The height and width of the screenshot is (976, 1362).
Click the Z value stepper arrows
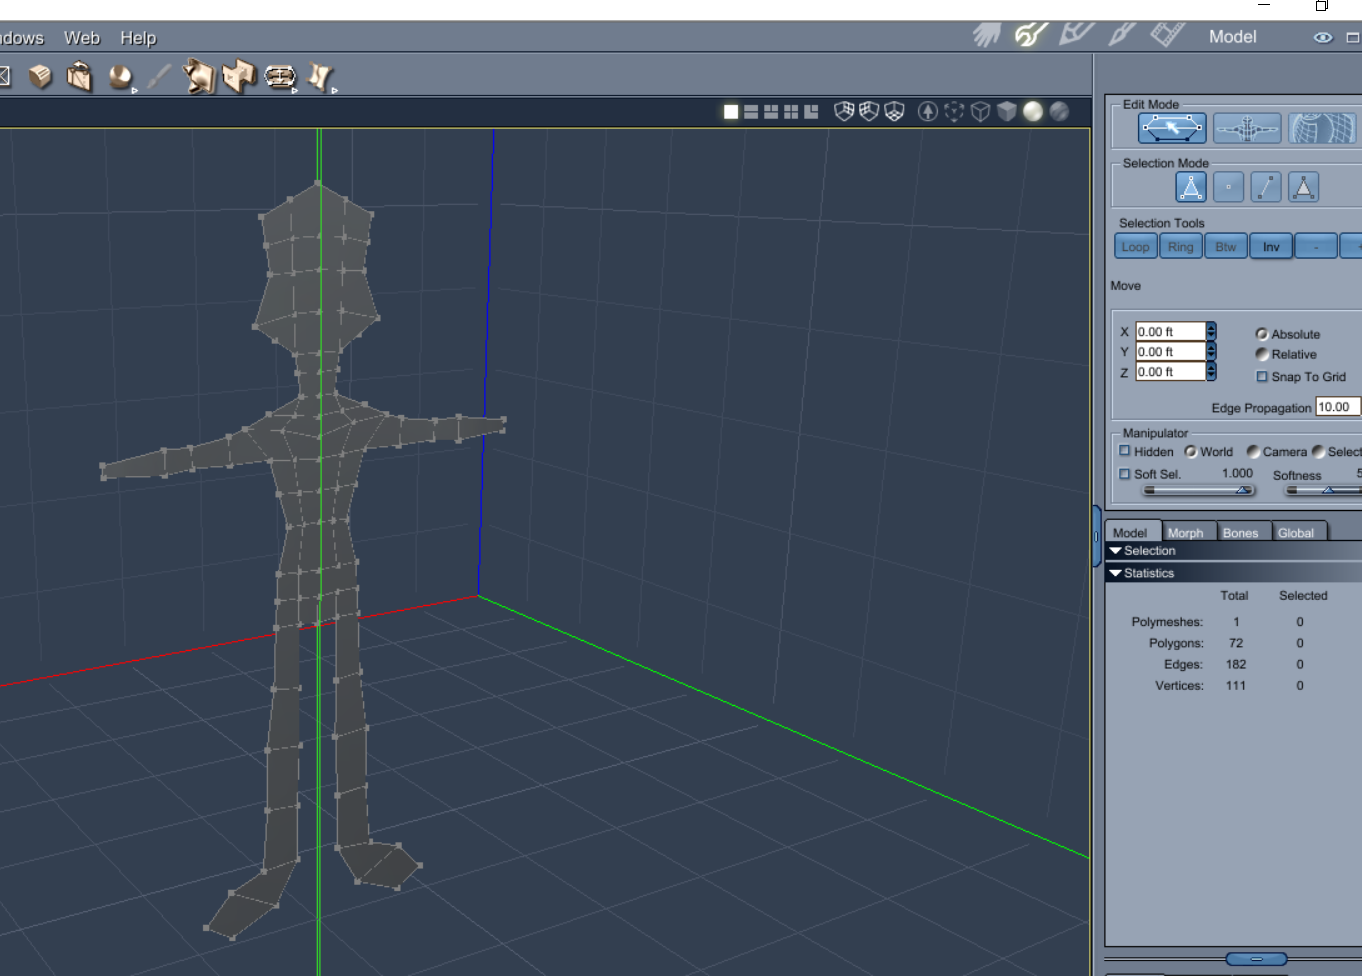[1211, 371]
